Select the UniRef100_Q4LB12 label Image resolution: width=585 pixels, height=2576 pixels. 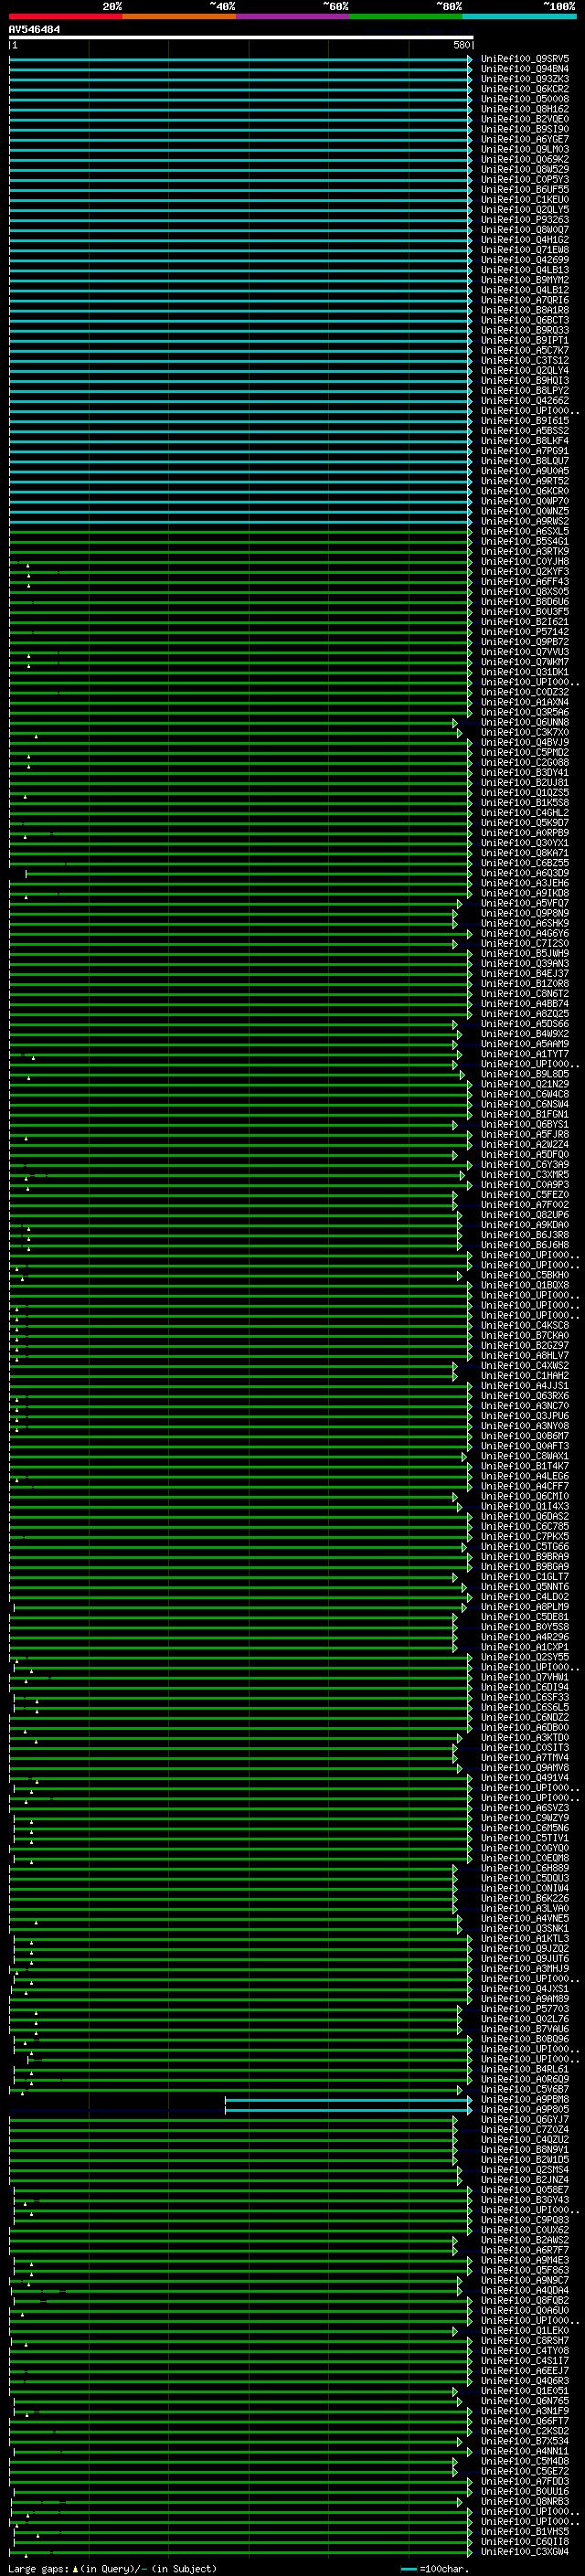tap(525, 290)
